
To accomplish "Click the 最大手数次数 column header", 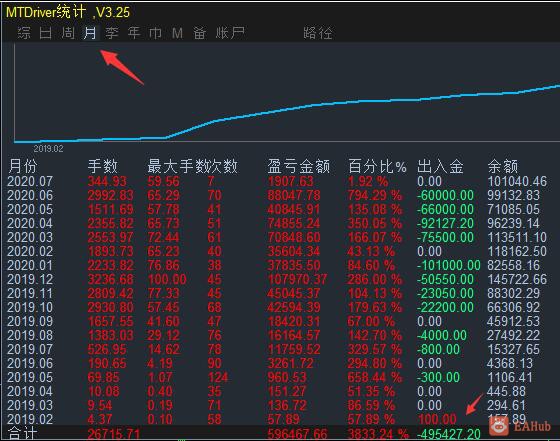I will (x=192, y=166).
